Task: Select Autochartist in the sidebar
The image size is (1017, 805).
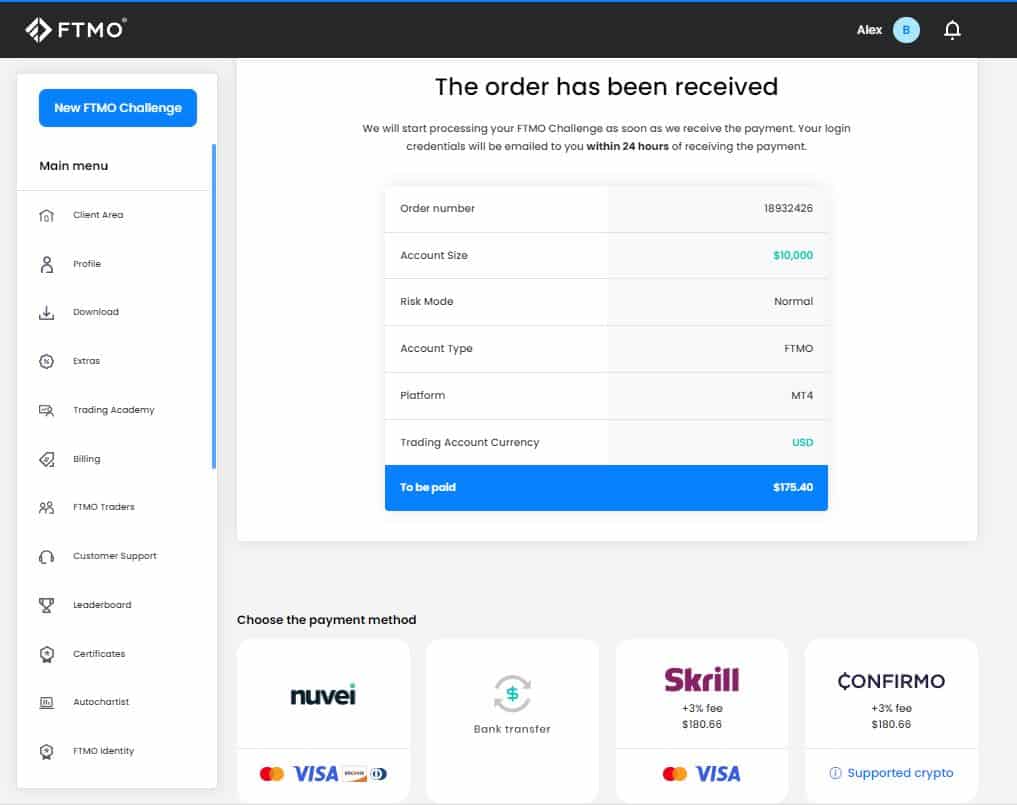Action: 101,702
